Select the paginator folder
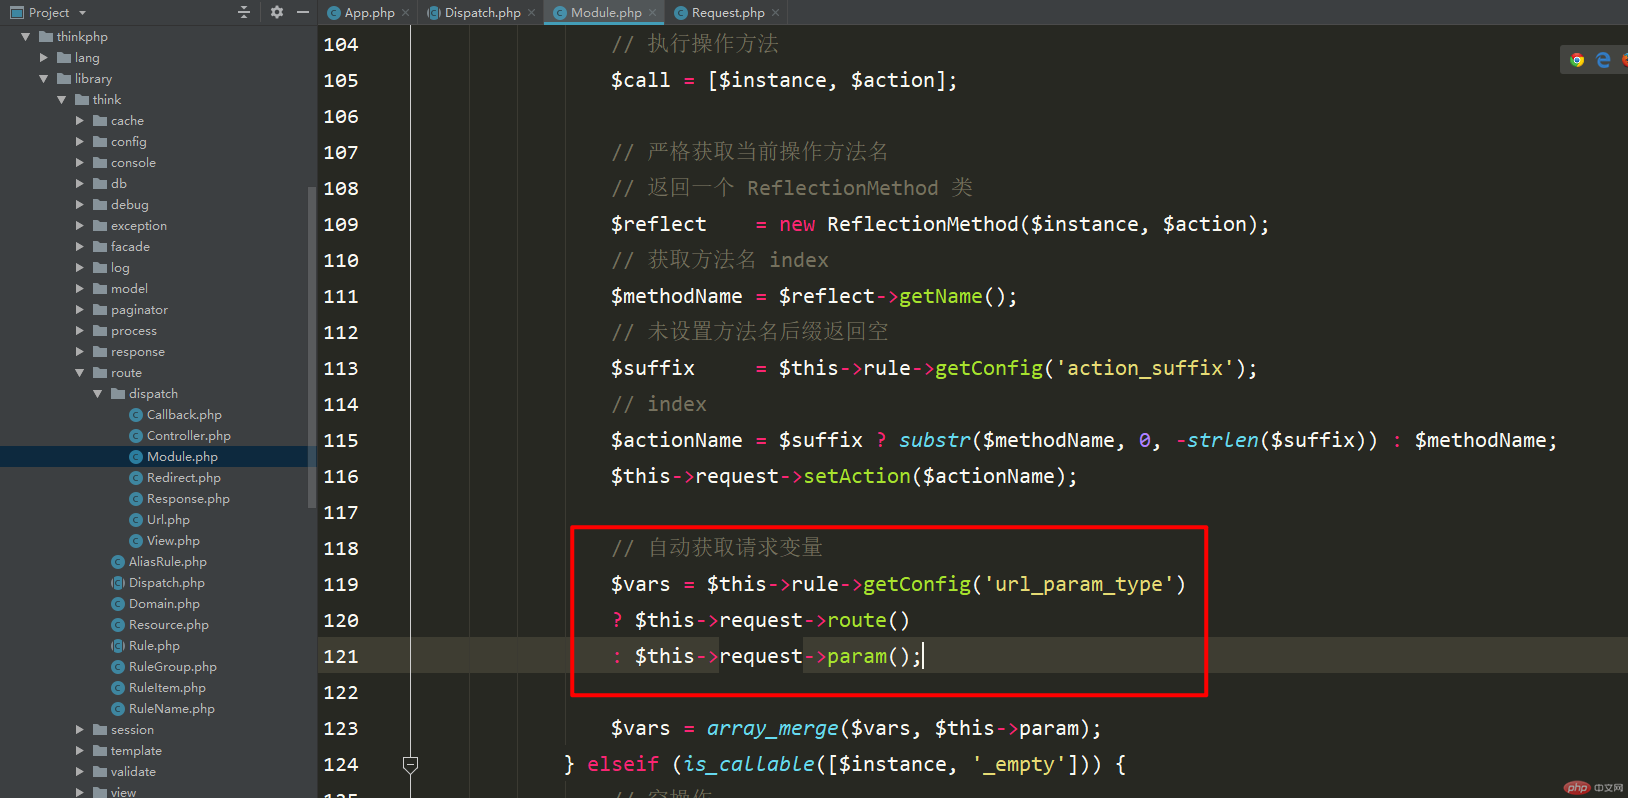Viewport: 1628px width, 798px height. (x=139, y=310)
